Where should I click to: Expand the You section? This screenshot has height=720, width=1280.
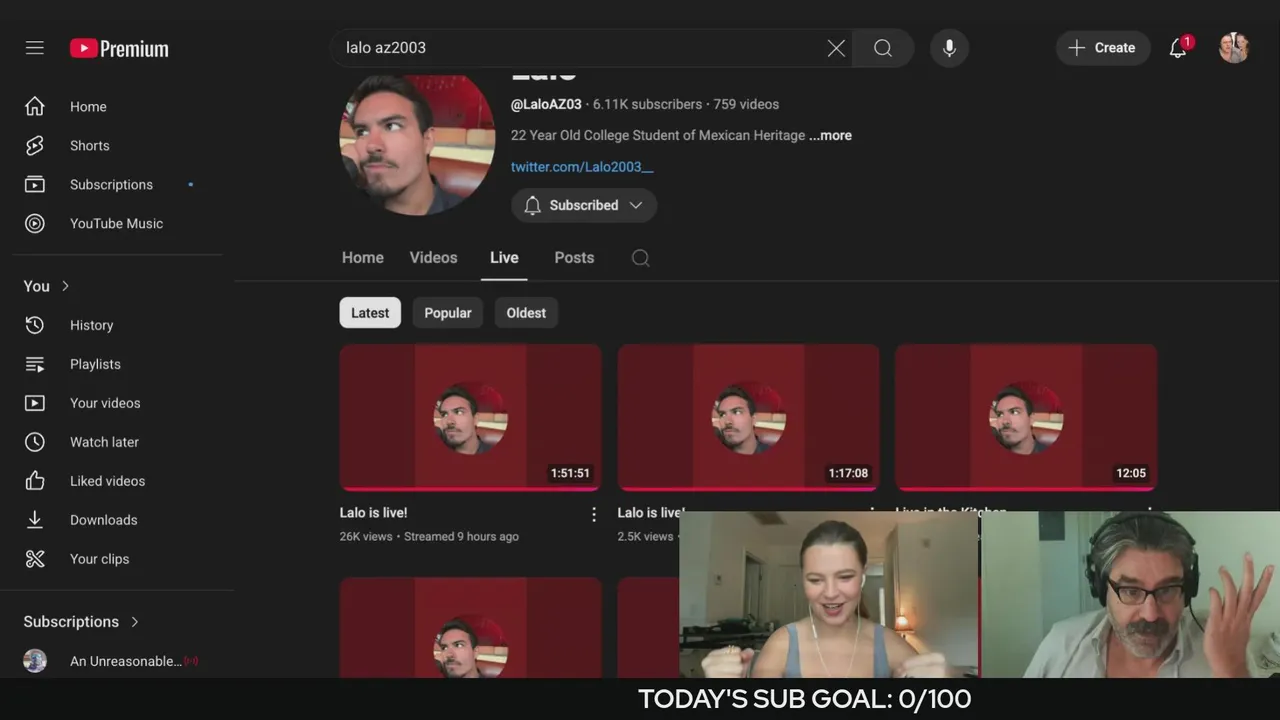point(47,286)
